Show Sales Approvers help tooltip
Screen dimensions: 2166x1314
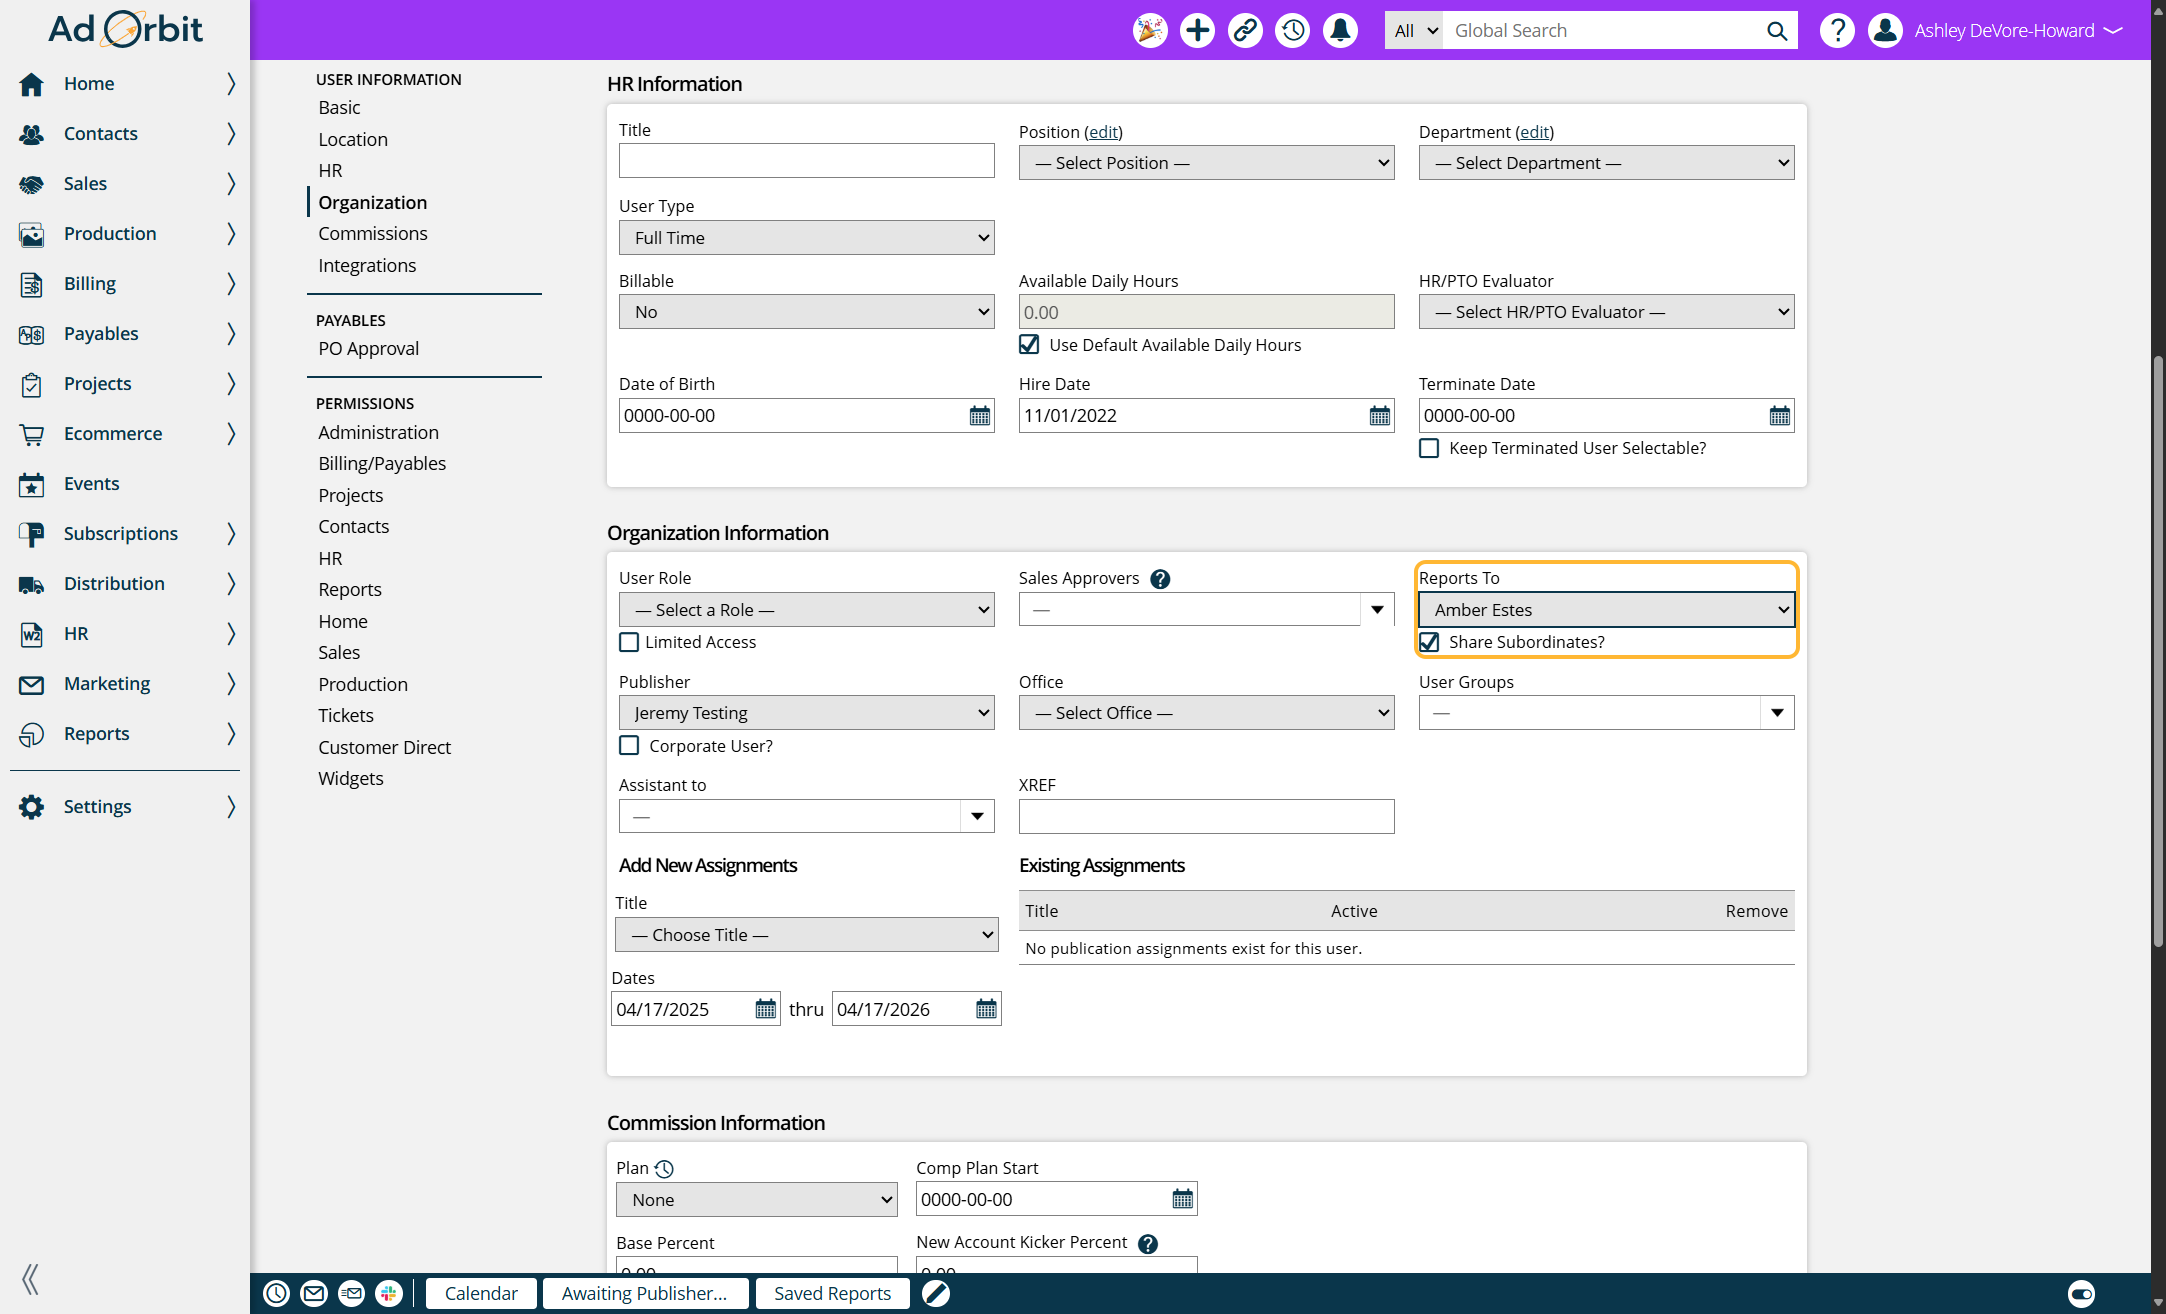tap(1160, 579)
